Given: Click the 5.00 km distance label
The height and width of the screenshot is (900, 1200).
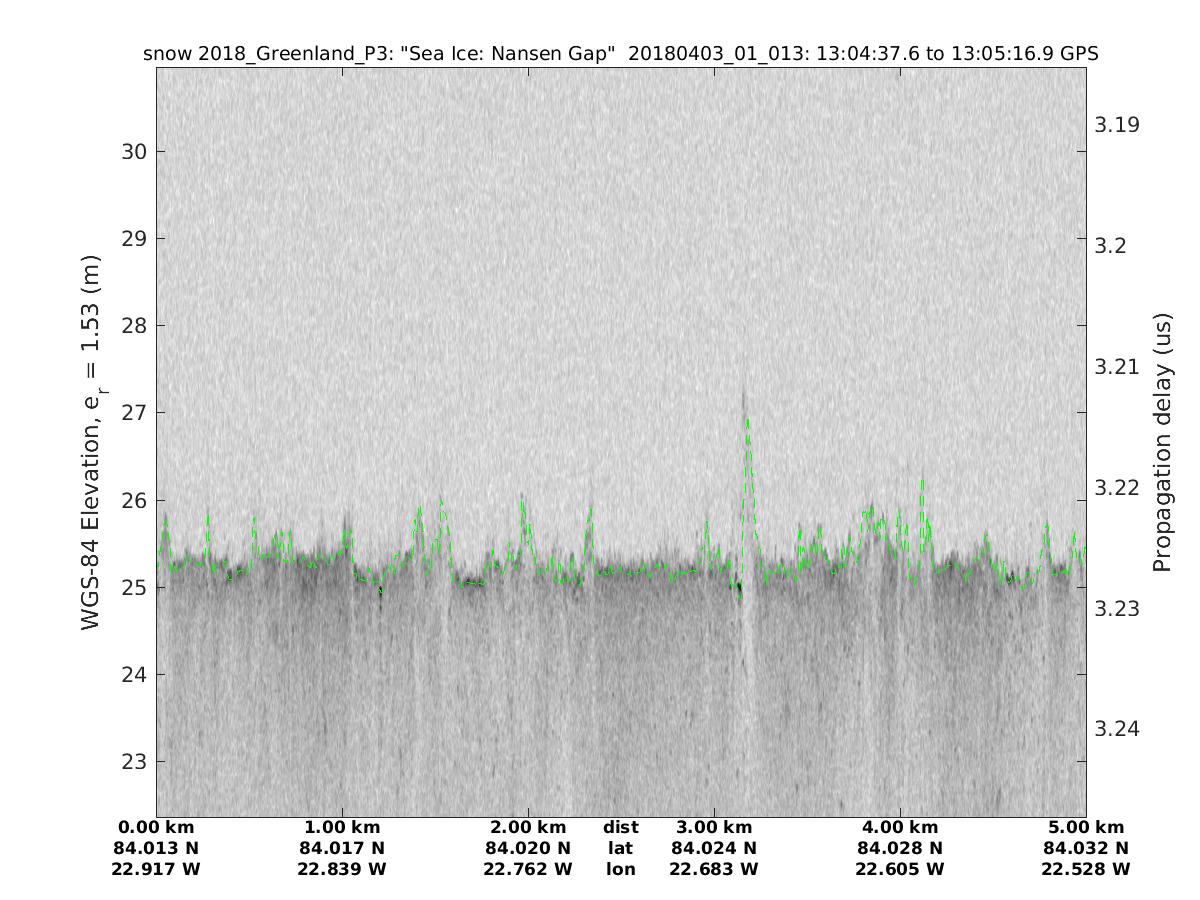Looking at the screenshot, I should tap(1086, 828).
